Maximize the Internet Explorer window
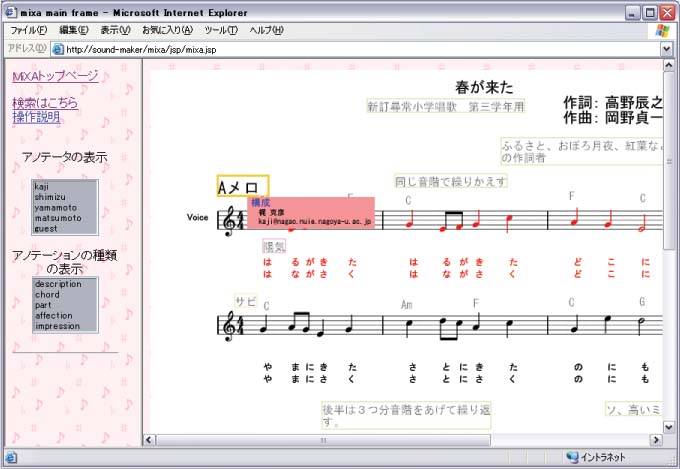 click(x=650, y=13)
